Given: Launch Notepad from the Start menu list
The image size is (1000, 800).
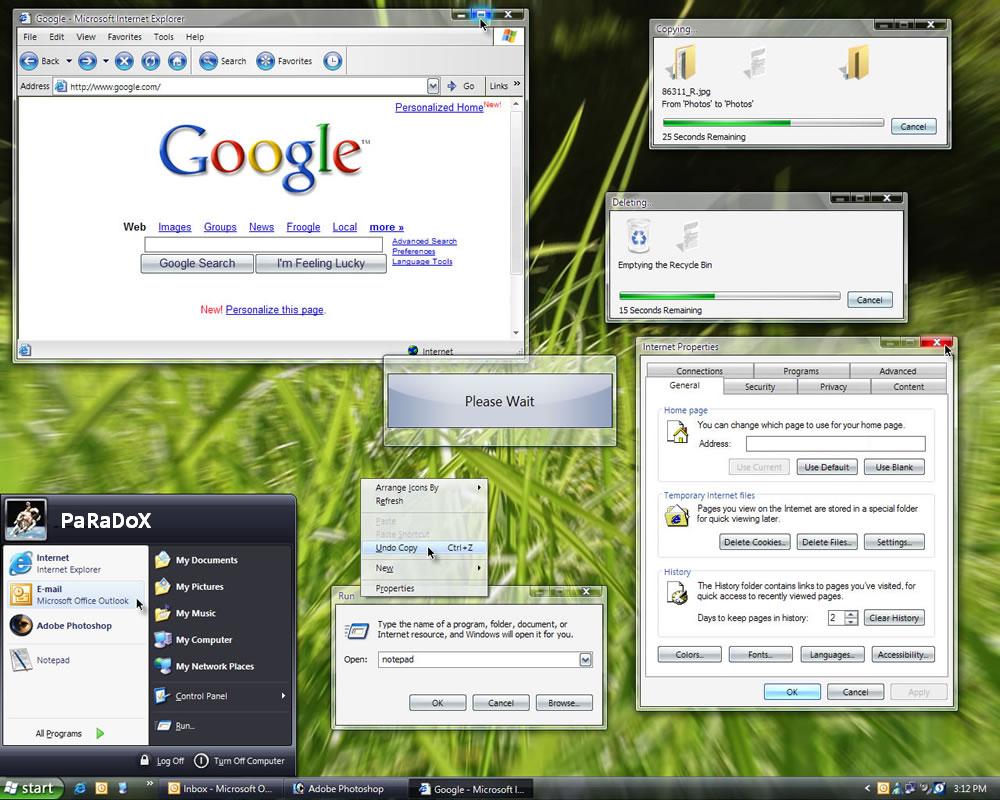Looking at the screenshot, I should coord(52,660).
